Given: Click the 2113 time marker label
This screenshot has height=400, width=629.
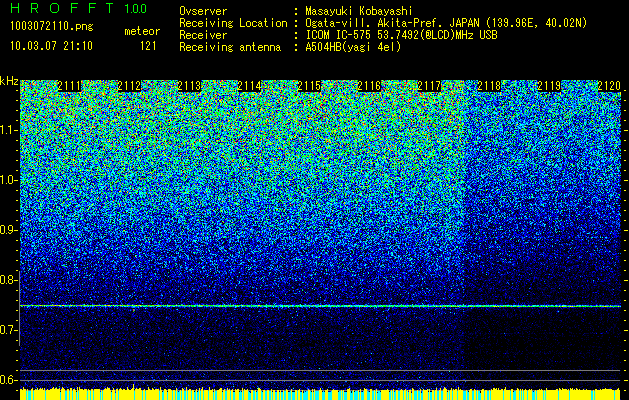Looking at the screenshot, I should point(189,86).
